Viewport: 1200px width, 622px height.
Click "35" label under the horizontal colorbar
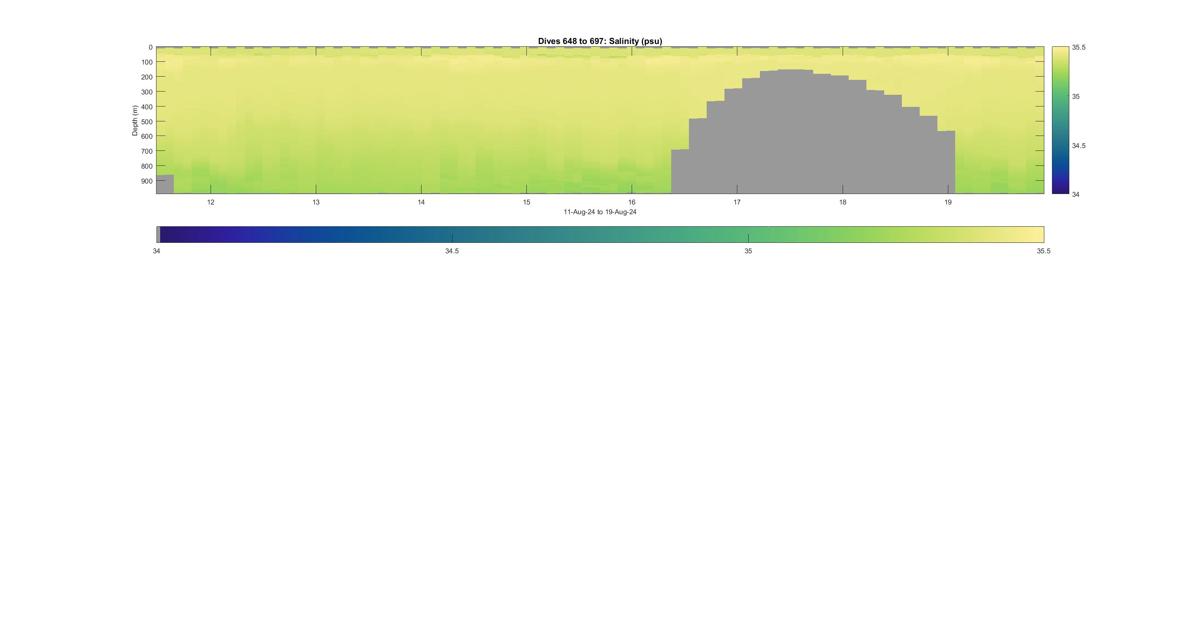click(x=748, y=251)
